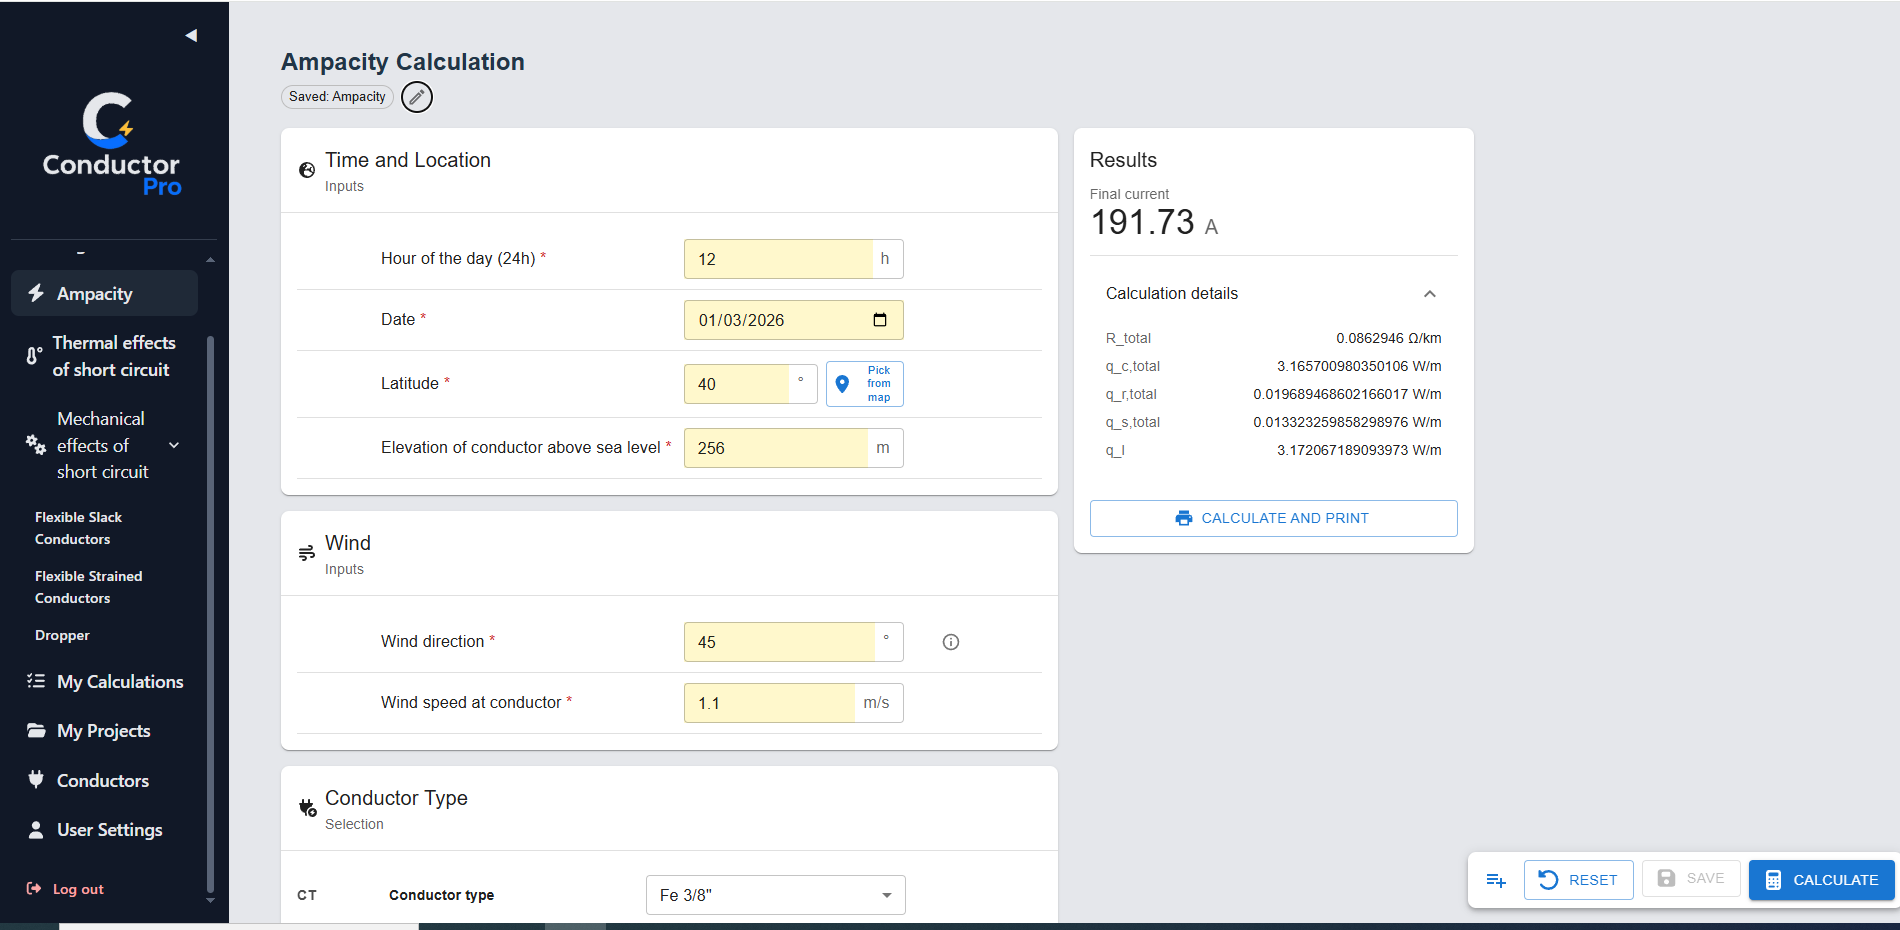Viewport: 1900px width, 930px height.
Task: Click the Wind speed at conductor field
Action: [x=770, y=703]
